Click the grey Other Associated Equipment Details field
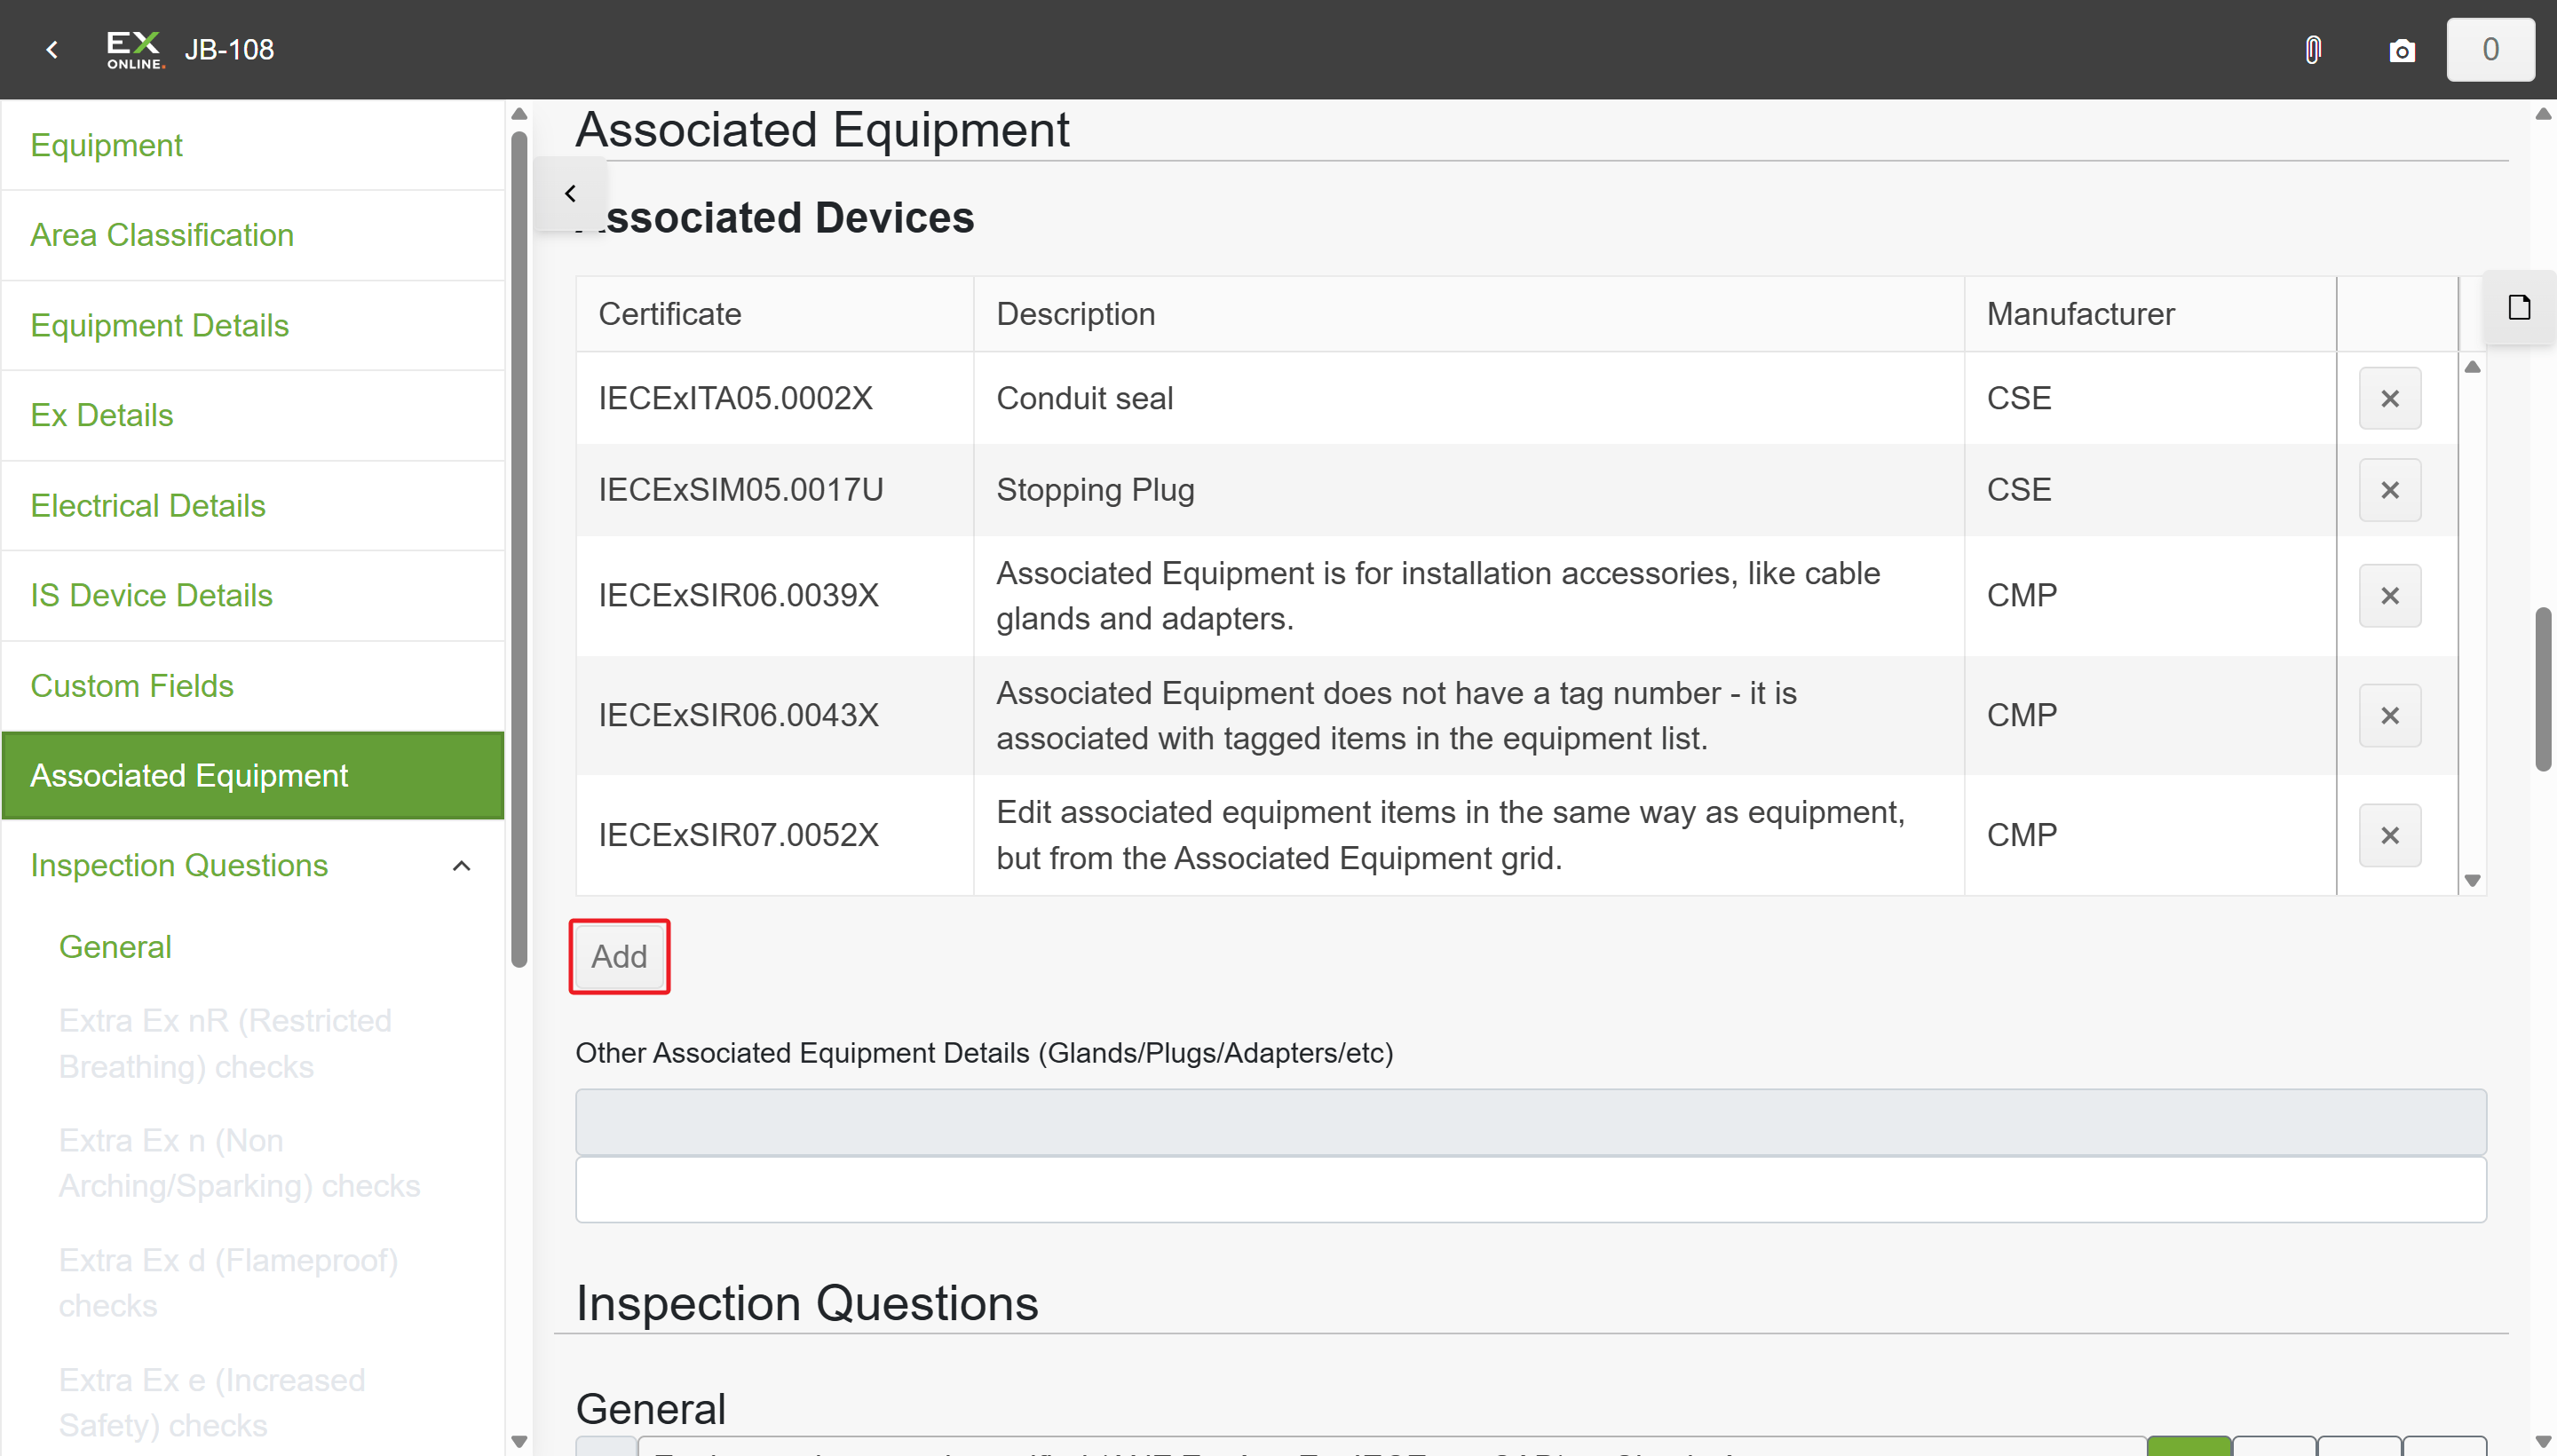The height and width of the screenshot is (1456, 2557). point(1530,1122)
